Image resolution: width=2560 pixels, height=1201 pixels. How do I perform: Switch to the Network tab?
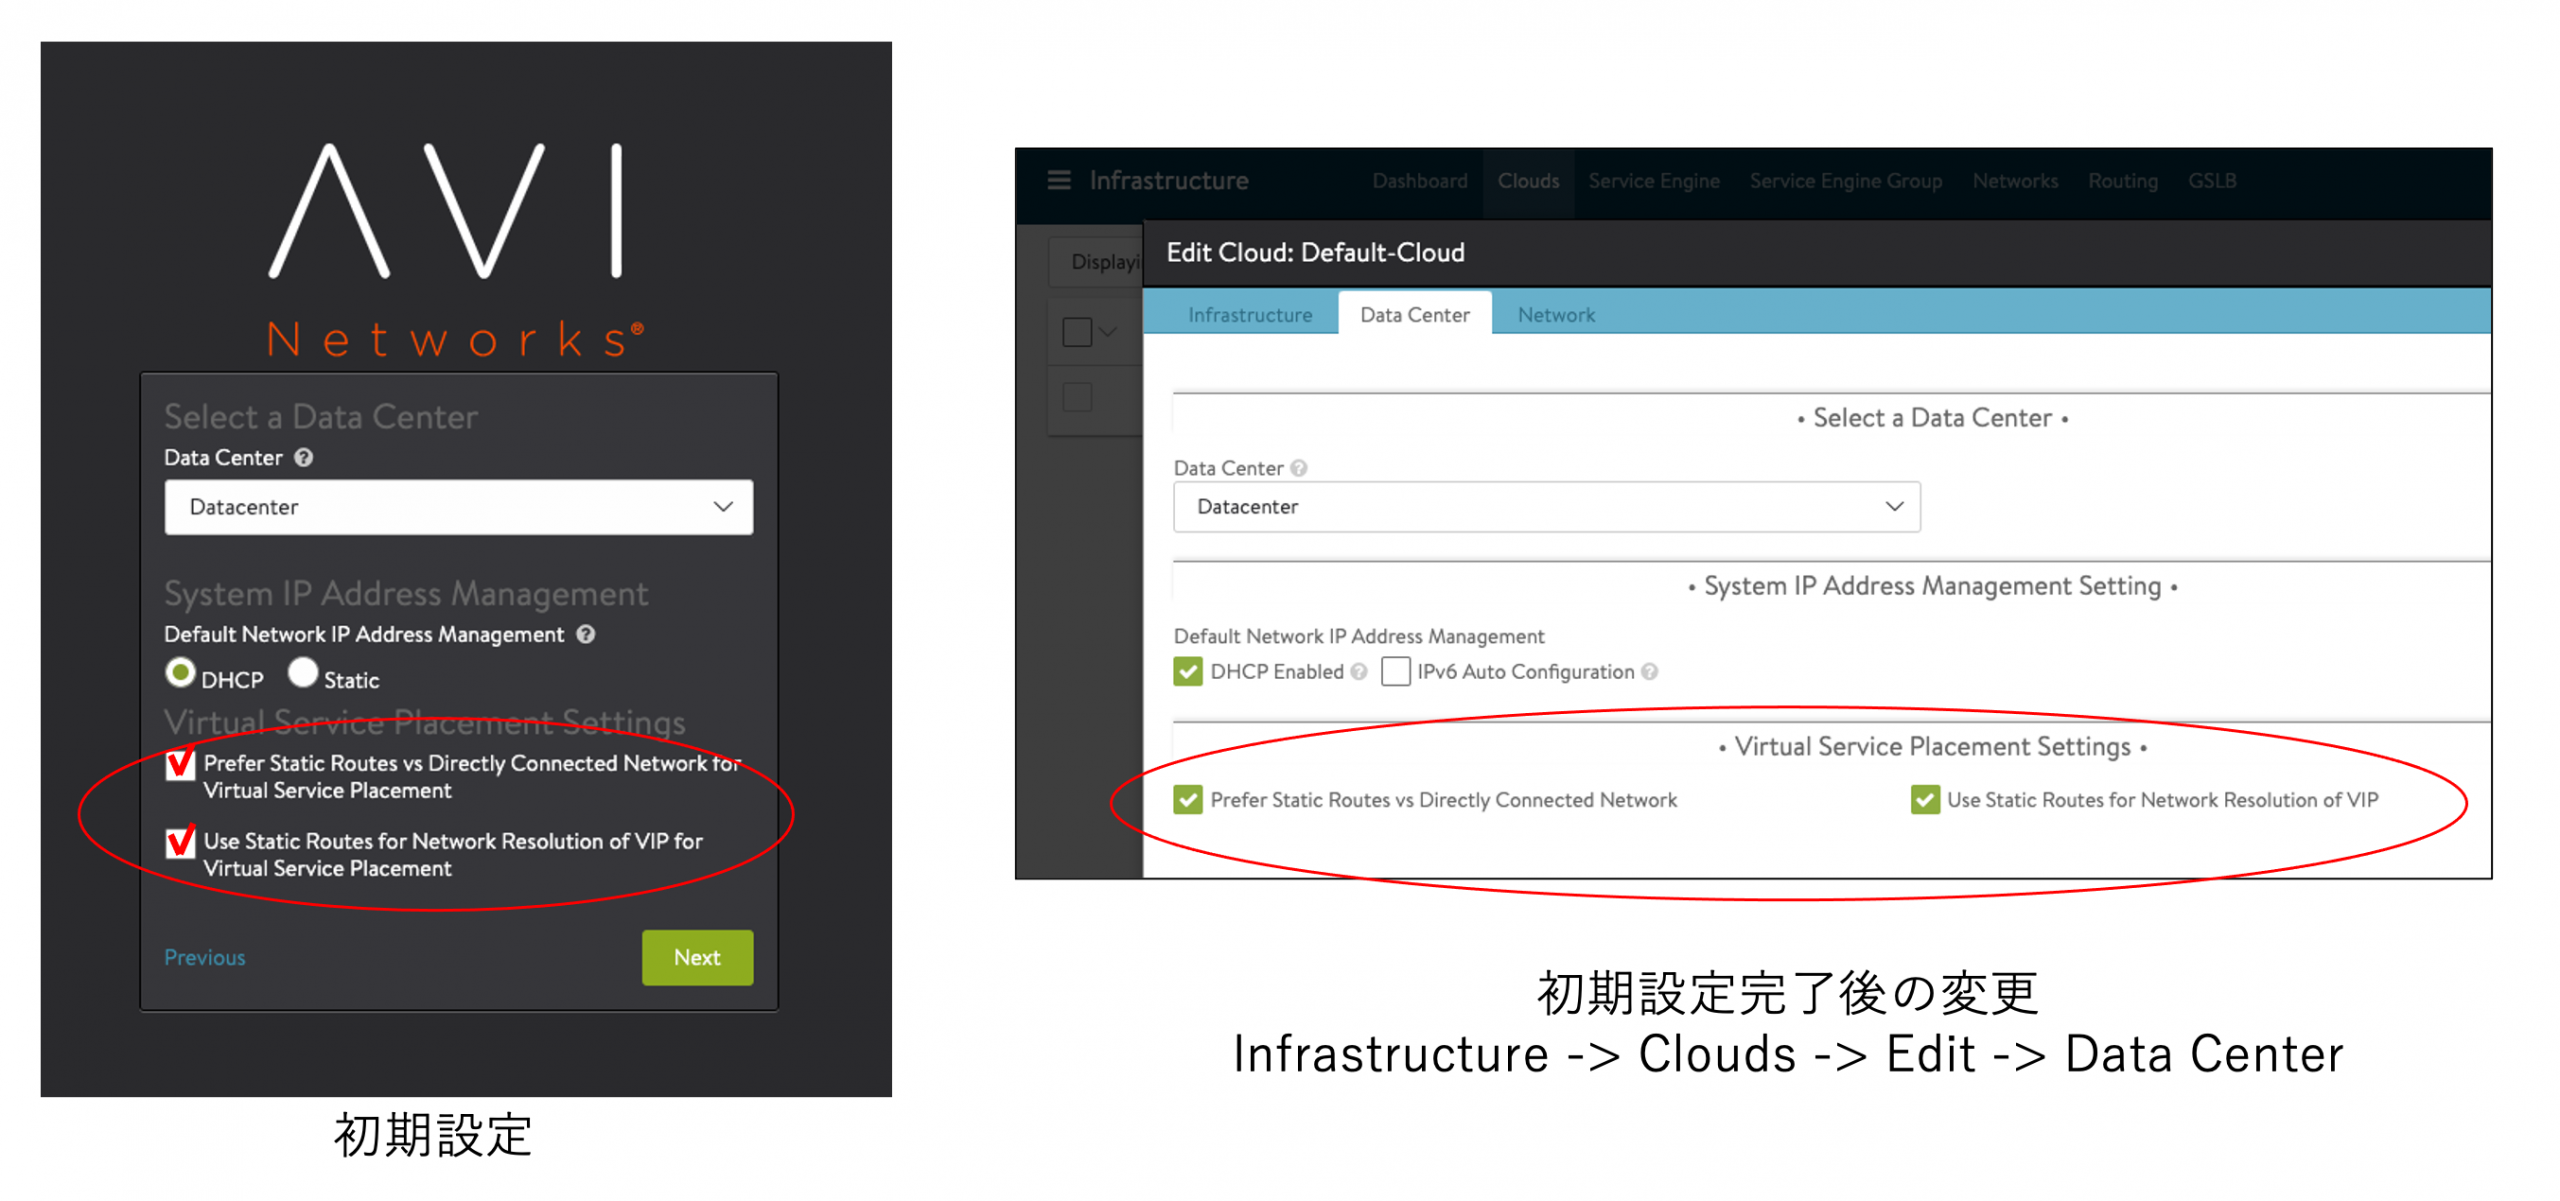[x=1555, y=316]
